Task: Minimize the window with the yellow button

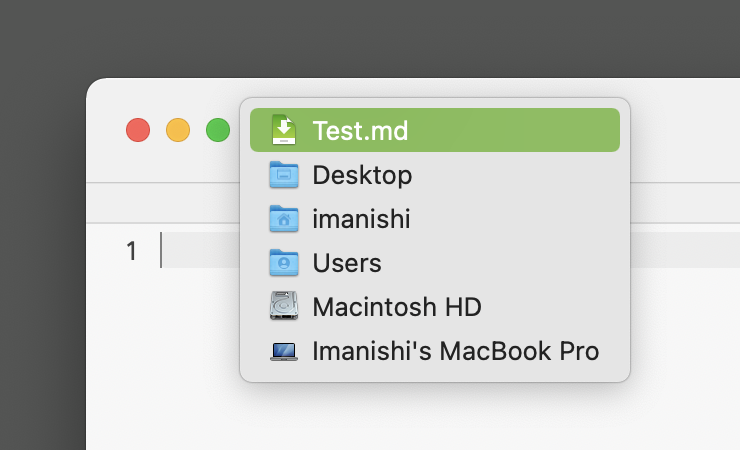Action: (178, 130)
